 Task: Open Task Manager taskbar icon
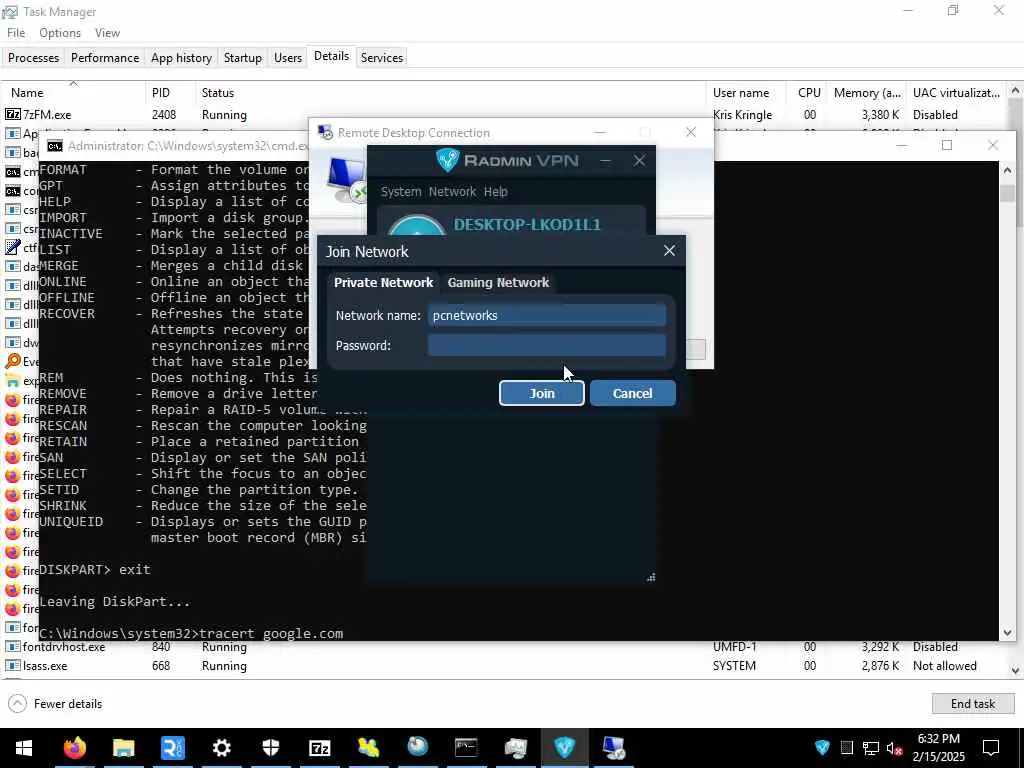[x=515, y=748]
